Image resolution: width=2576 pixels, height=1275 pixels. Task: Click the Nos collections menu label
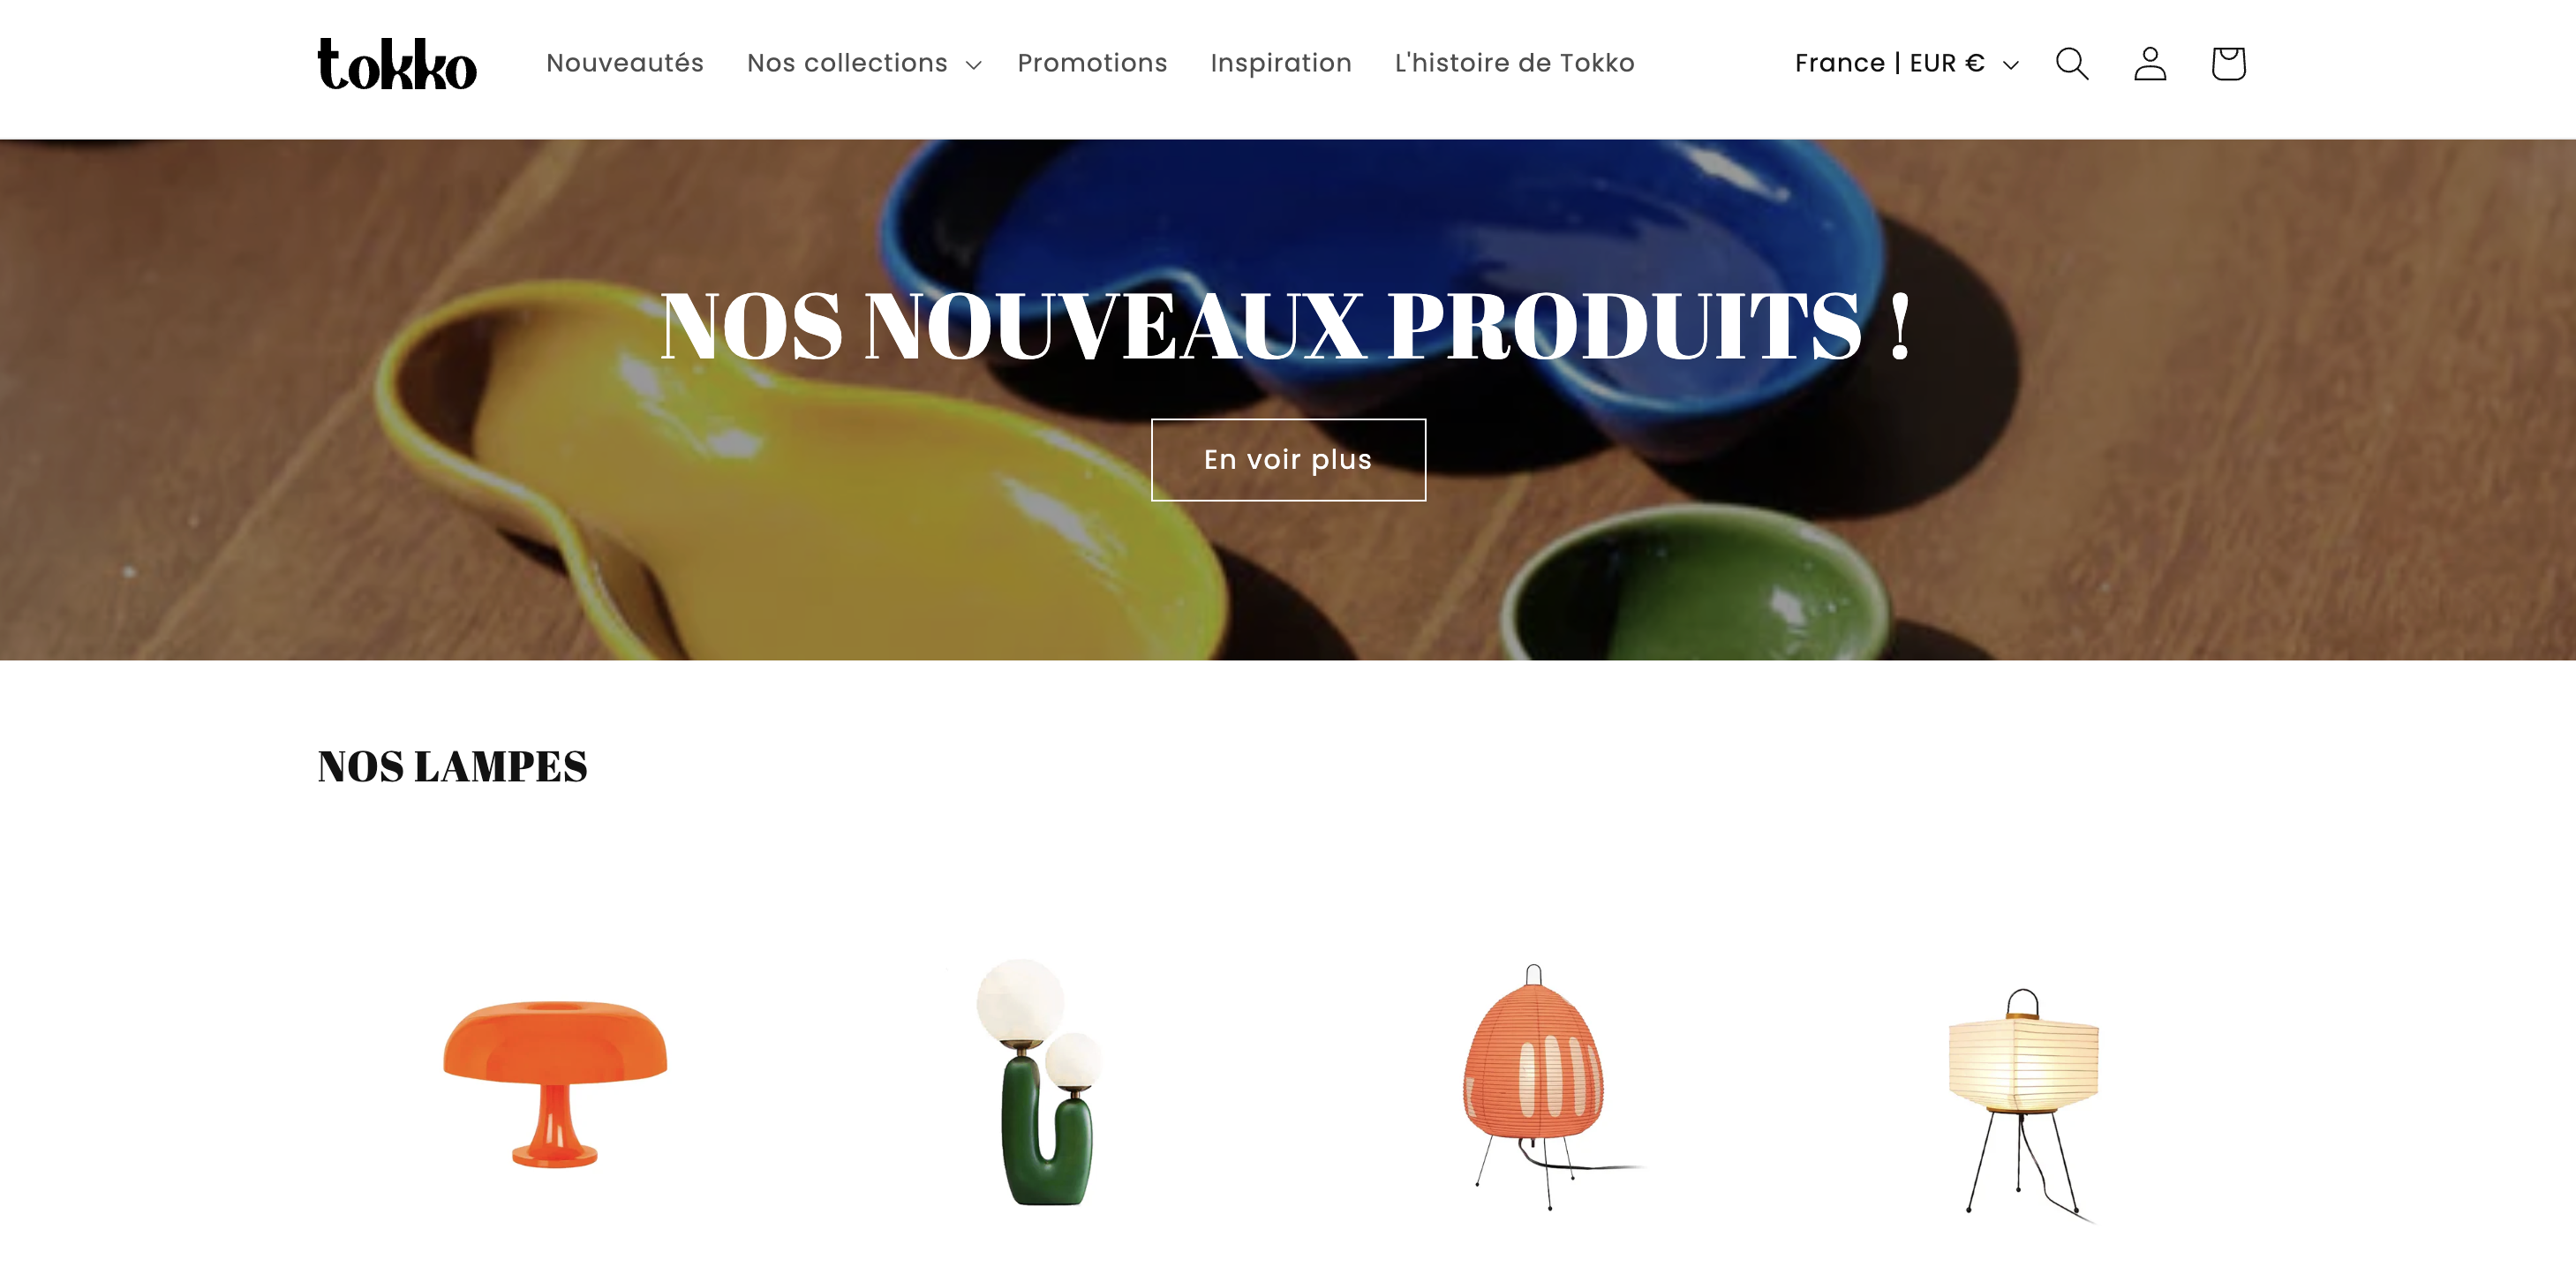tap(847, 63)
